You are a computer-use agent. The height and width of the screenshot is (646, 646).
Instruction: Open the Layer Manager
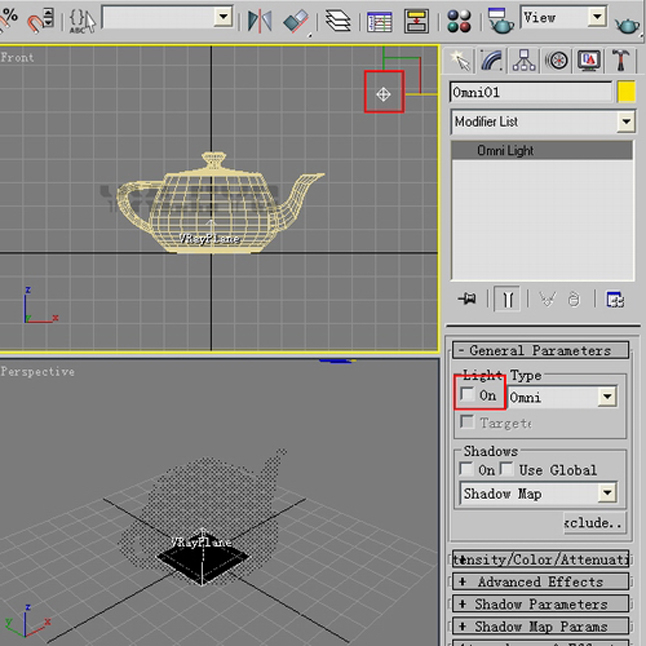(337, 20)
